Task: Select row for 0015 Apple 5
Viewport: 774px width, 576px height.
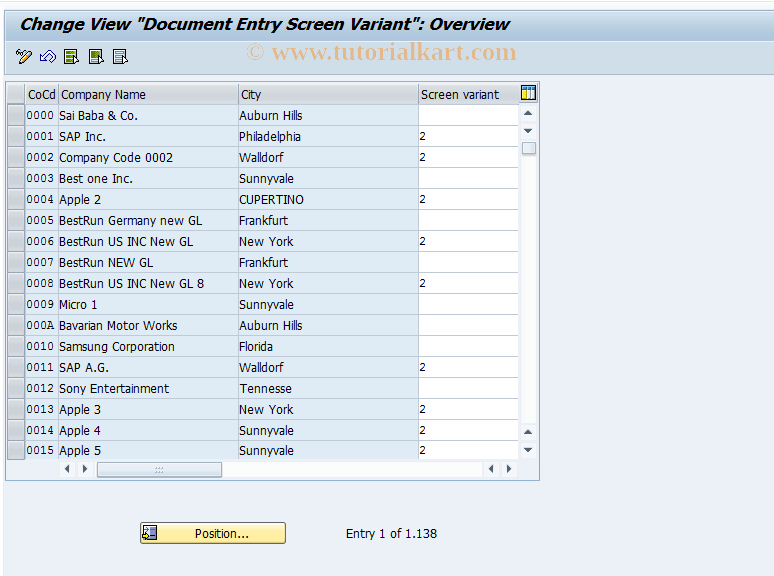Action: click(x=16, y=450)
